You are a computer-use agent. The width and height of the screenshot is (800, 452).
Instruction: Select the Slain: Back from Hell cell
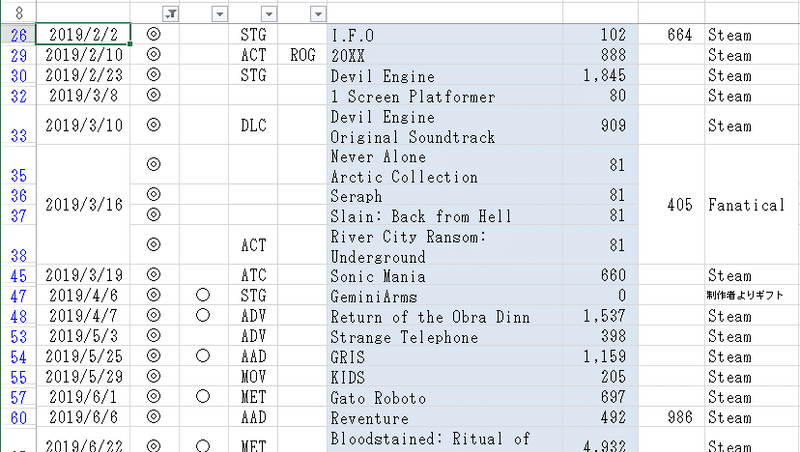point(445,215)
